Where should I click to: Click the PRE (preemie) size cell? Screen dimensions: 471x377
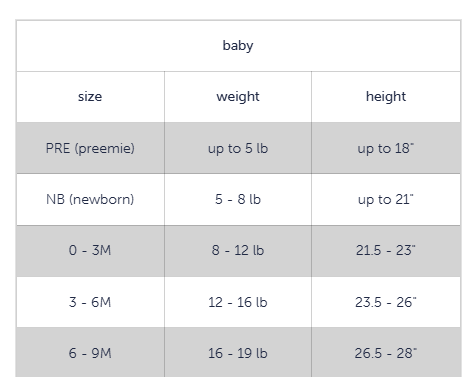(90, 148)
